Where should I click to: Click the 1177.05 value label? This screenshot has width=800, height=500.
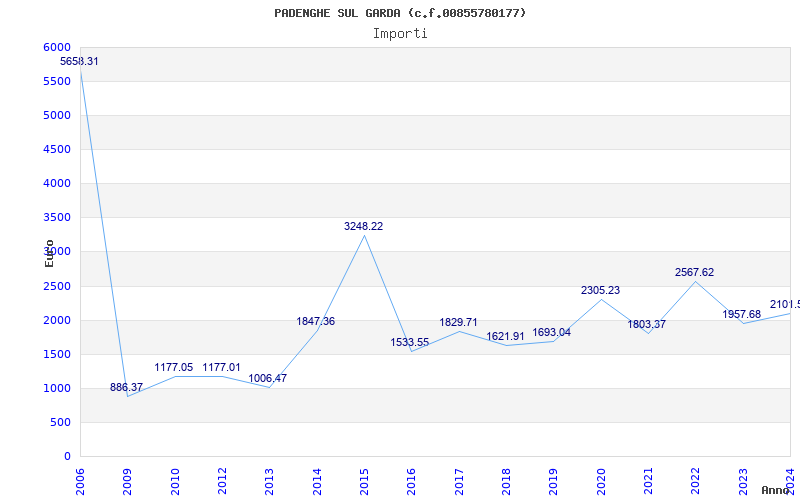(x=174, y=367)
